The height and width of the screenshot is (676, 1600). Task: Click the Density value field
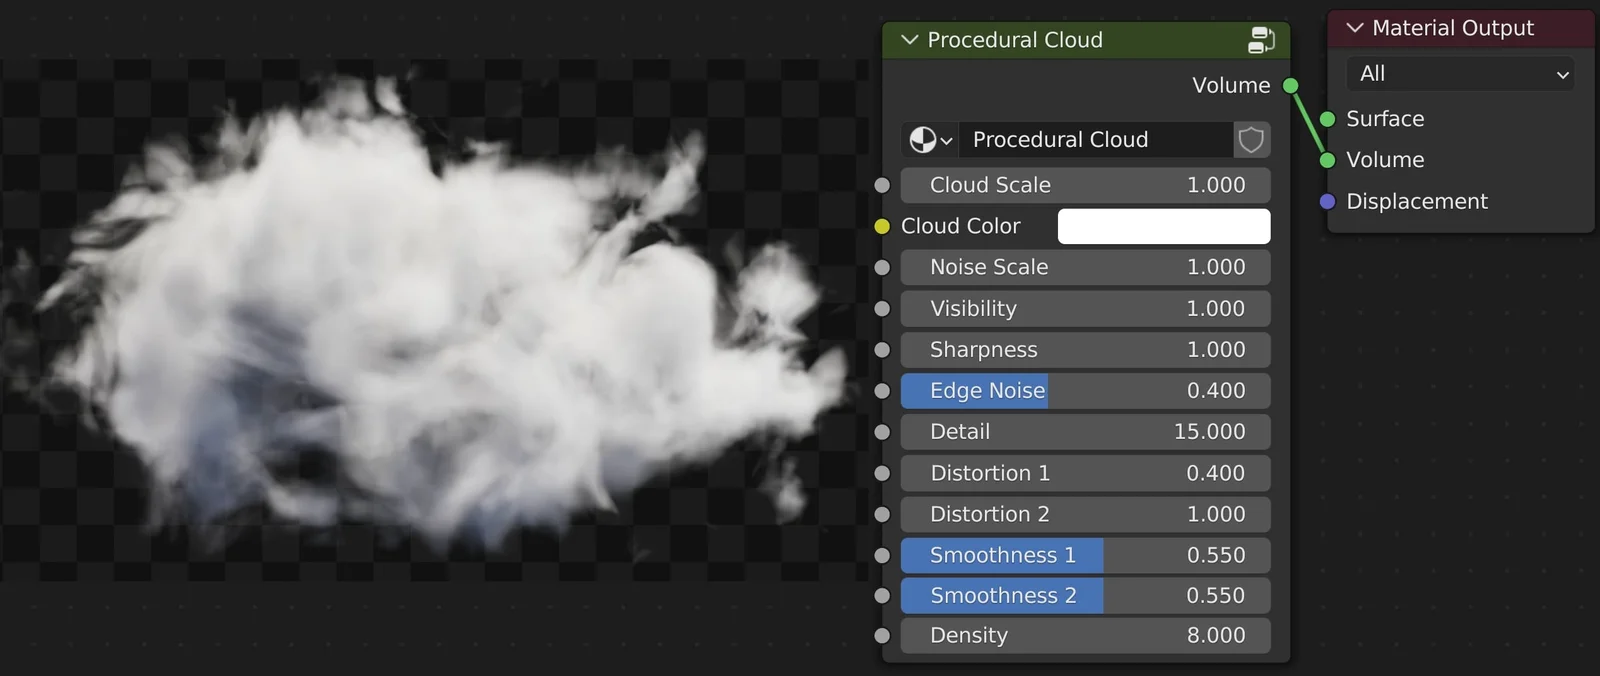coord(1086,636)
